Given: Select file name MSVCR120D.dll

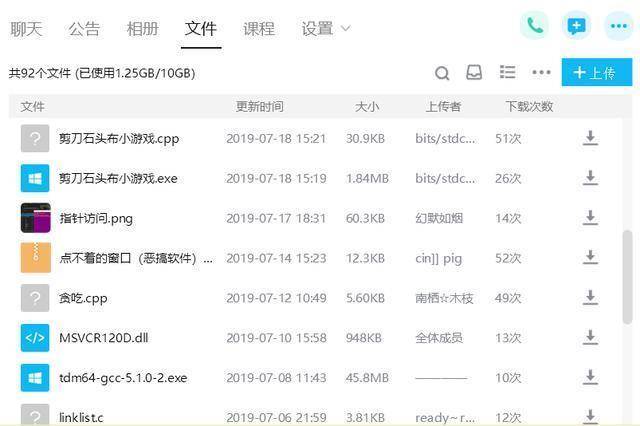Looking at the screenshot, I should coord(104,338).
